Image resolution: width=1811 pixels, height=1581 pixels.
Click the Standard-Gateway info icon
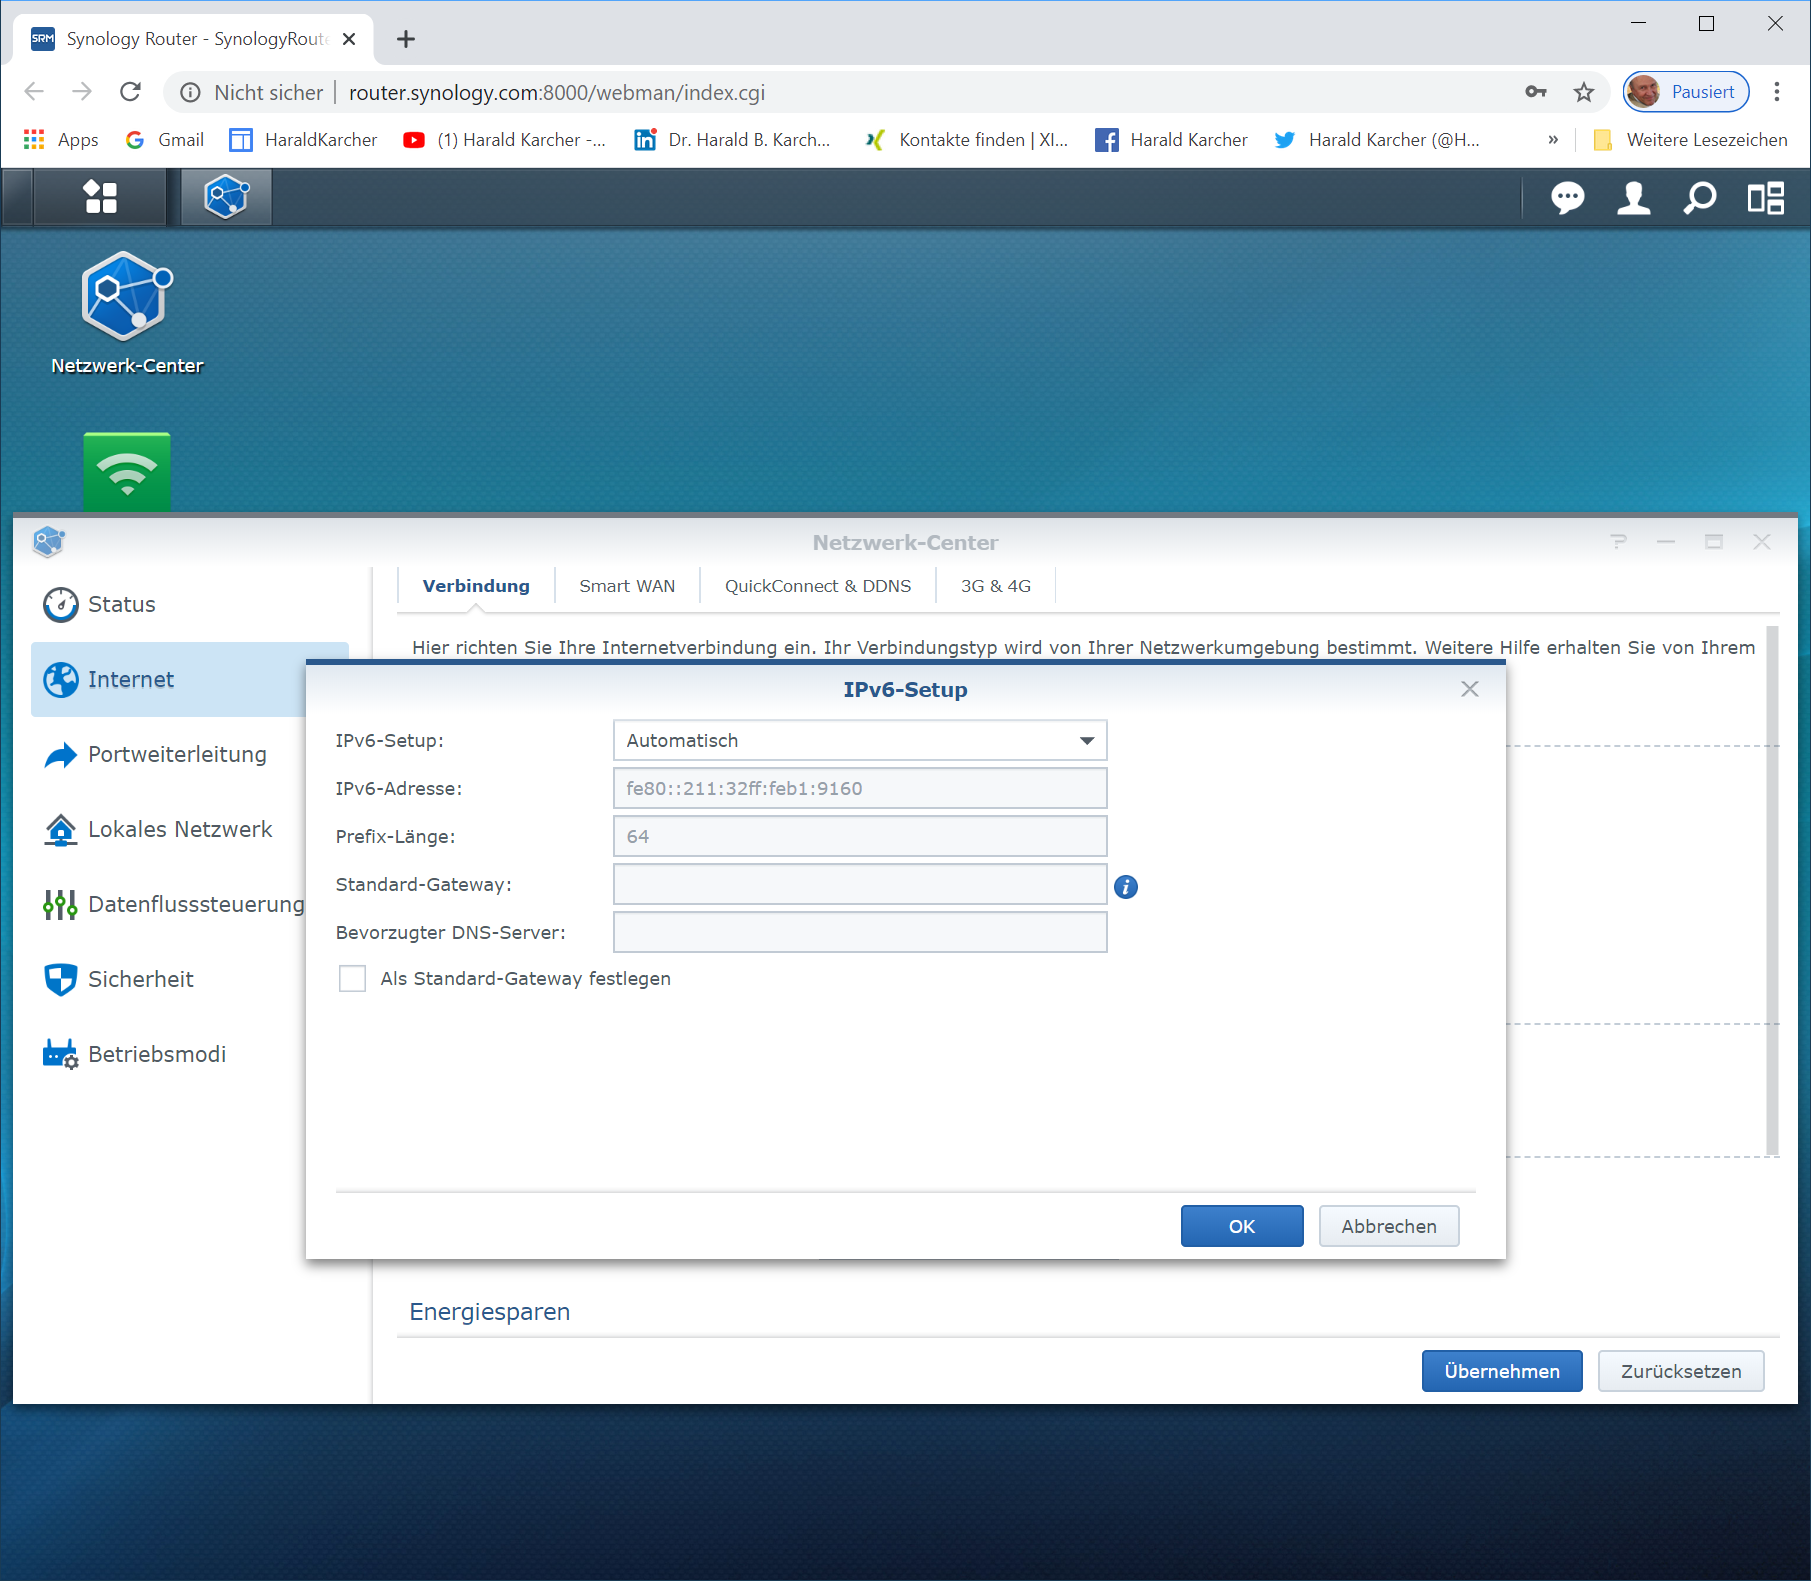point(1126,887)
